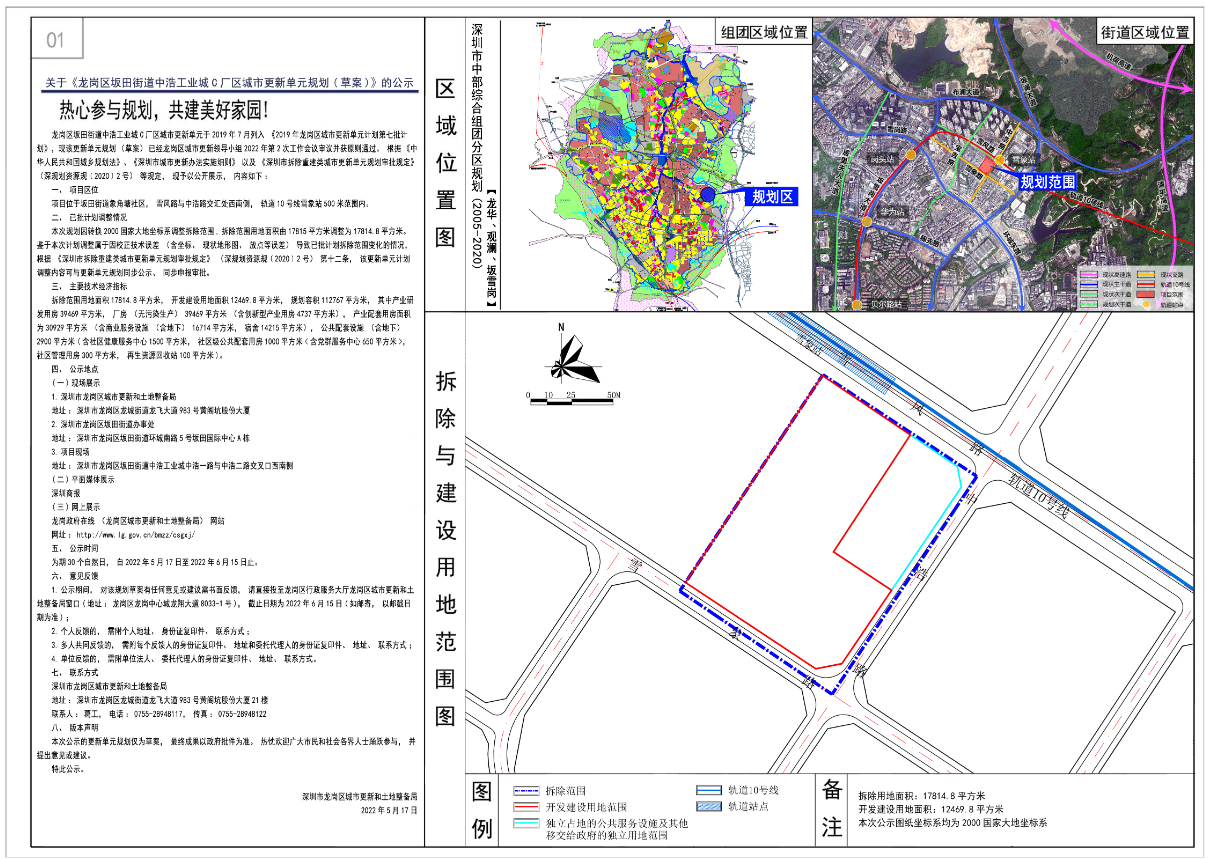Screen dimensions: 1228x859
Task: Click the map scale bar
Action: pos(571,399)
